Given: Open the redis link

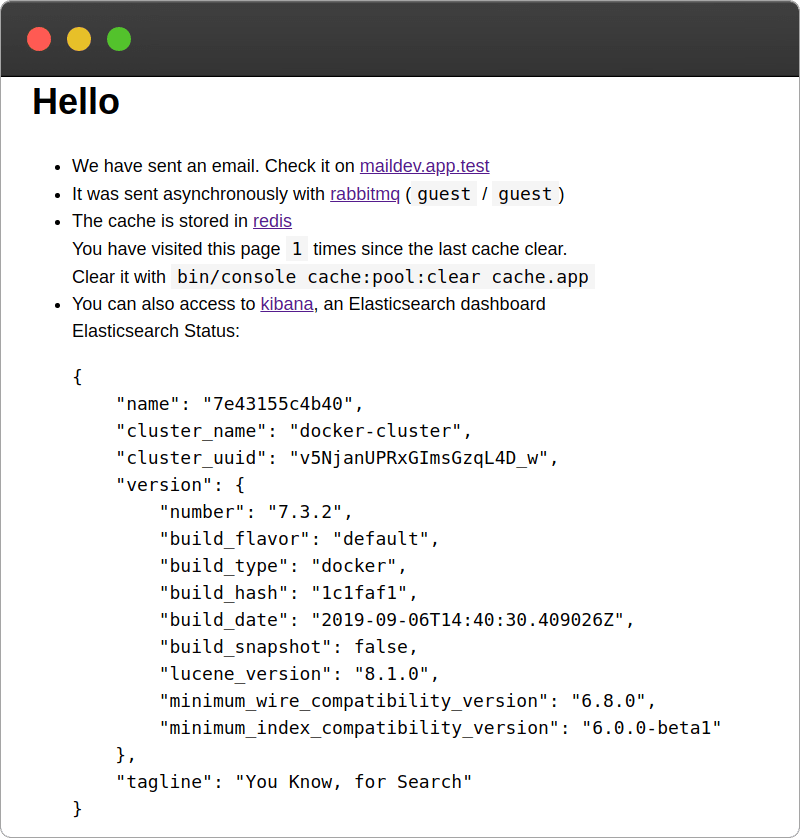Looking at the screenshot, I should pos(272,221).
